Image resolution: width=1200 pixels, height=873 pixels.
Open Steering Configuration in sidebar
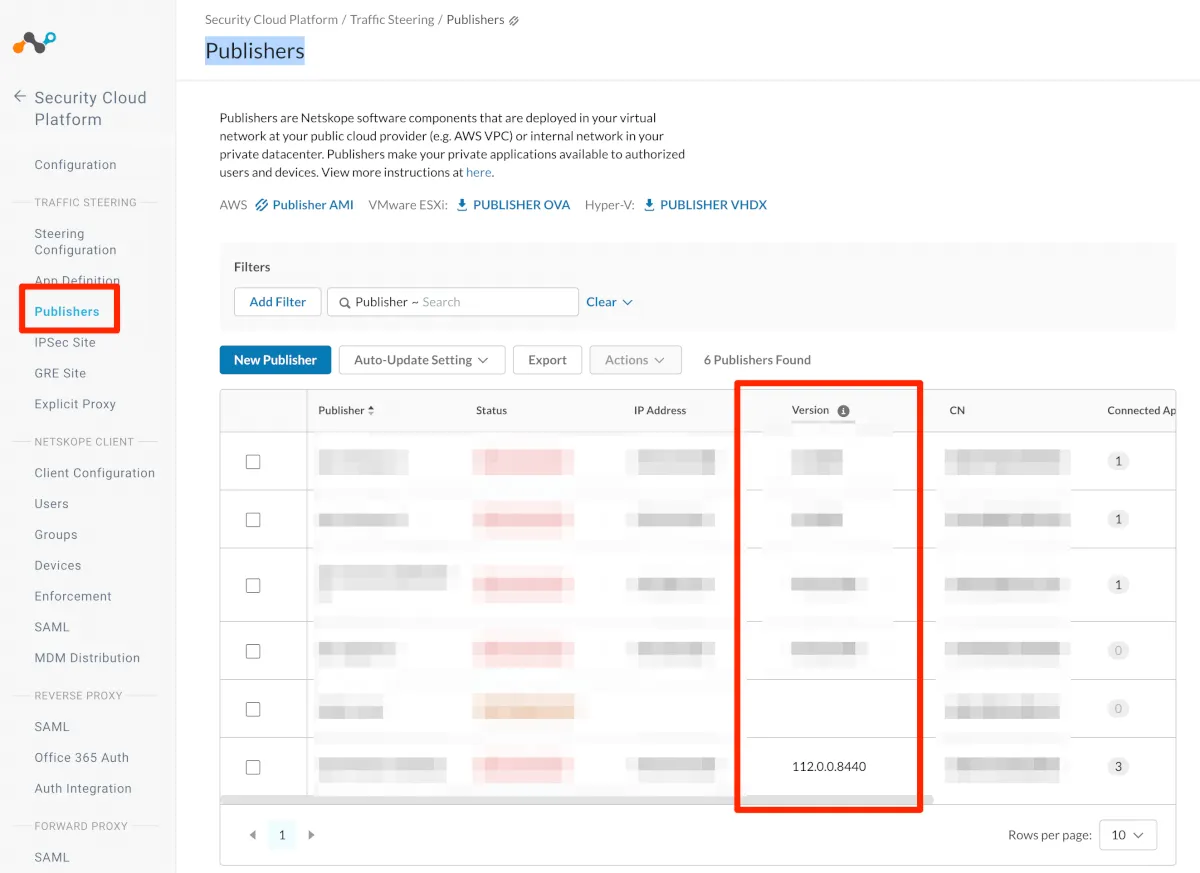click(75, 242)
